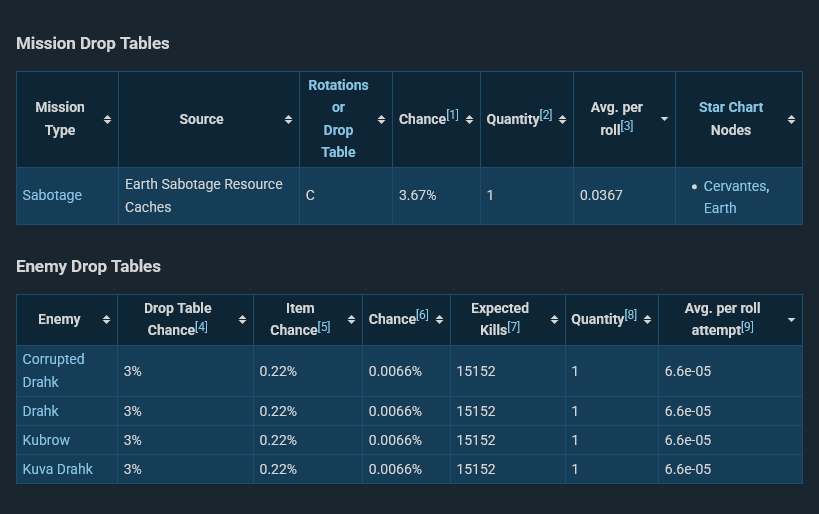The width and height of the screenshot is (819, 514).
Task: Select Earth Sabotage Resource Caches cell
Action: (x=209, y=196)
